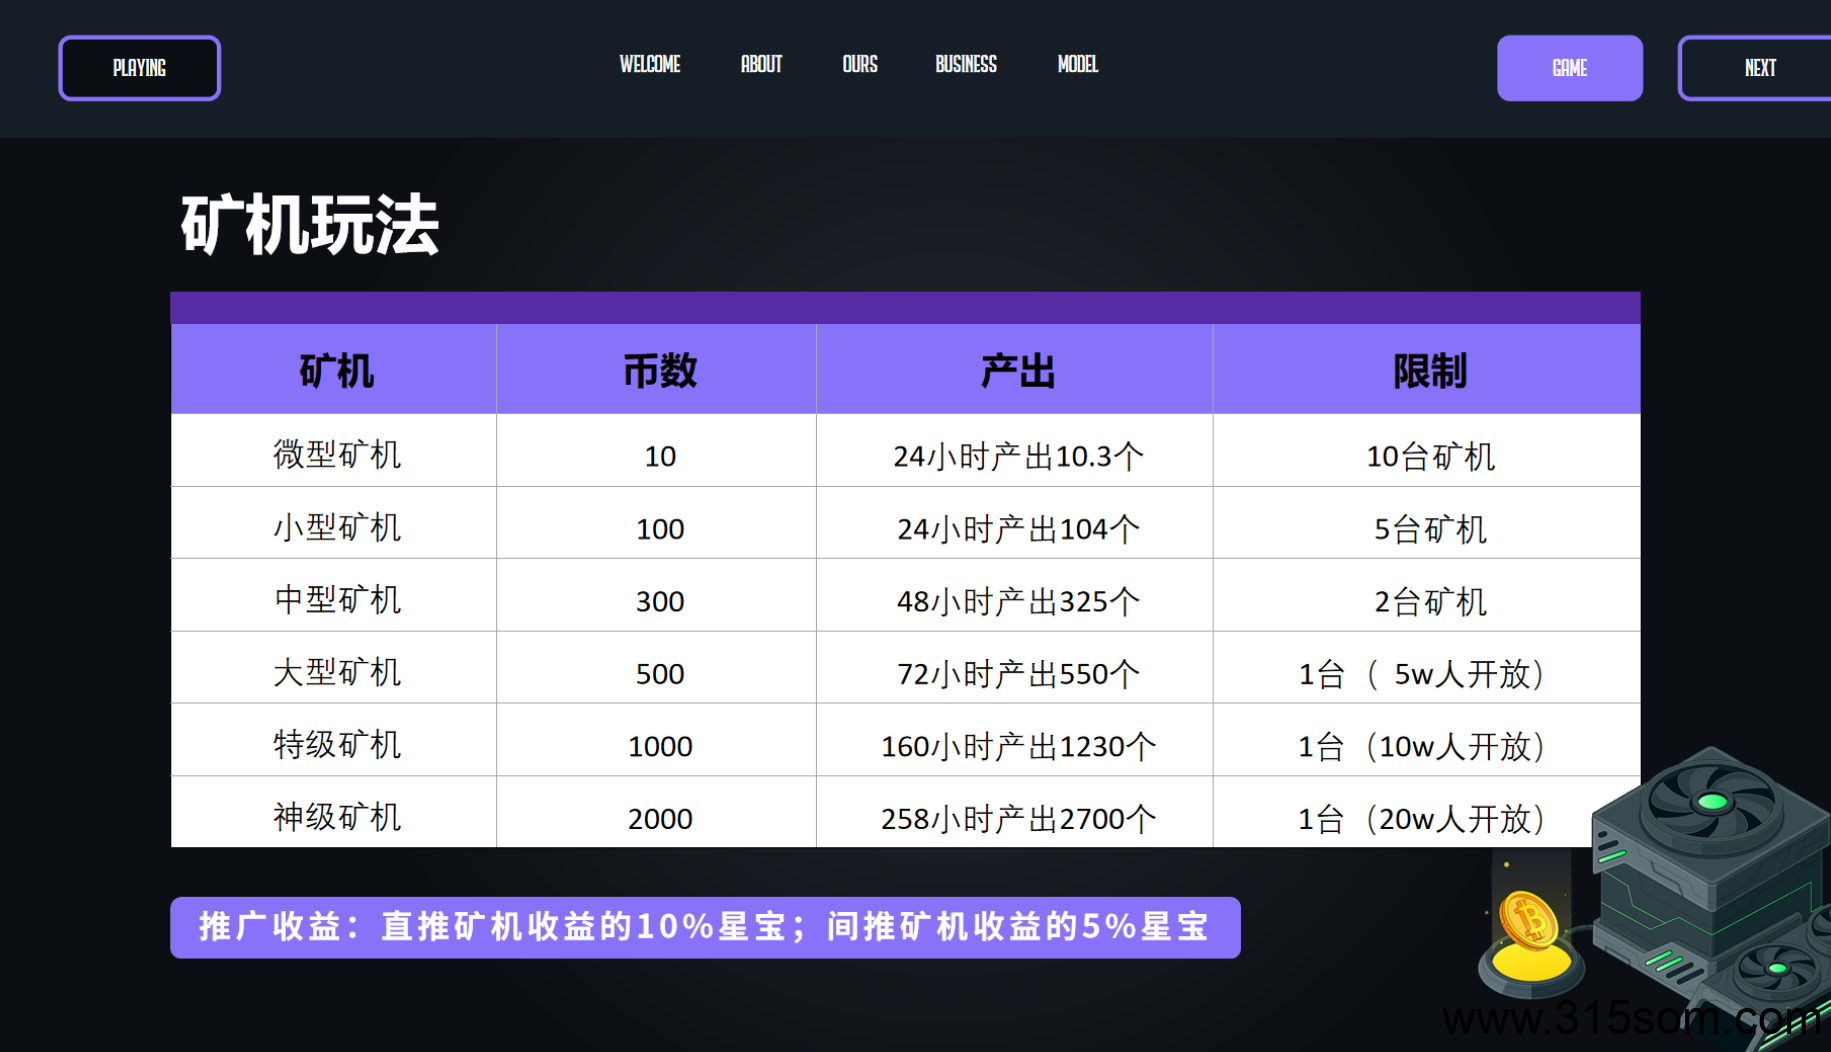Viewport: 1831px width, 1052px height.
Task: Go to the ABOUT menu item
Action: point(761,65)
